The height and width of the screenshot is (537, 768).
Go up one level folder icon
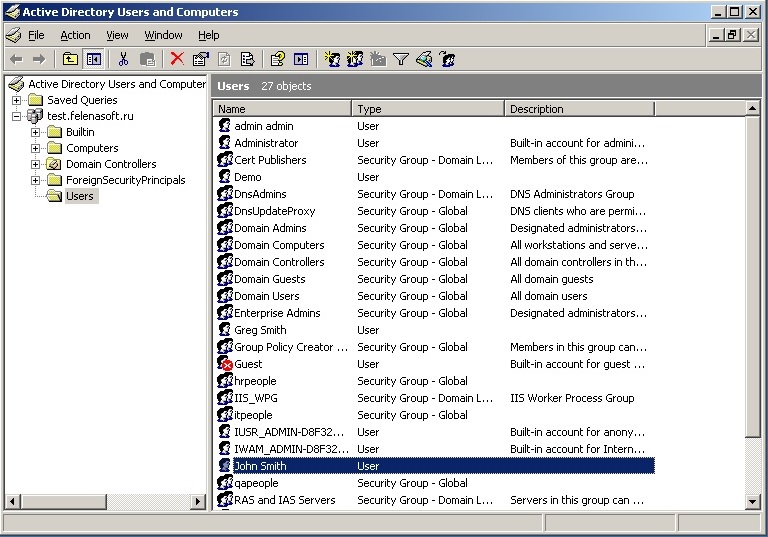pyautogui.click(x=71, y=60)
